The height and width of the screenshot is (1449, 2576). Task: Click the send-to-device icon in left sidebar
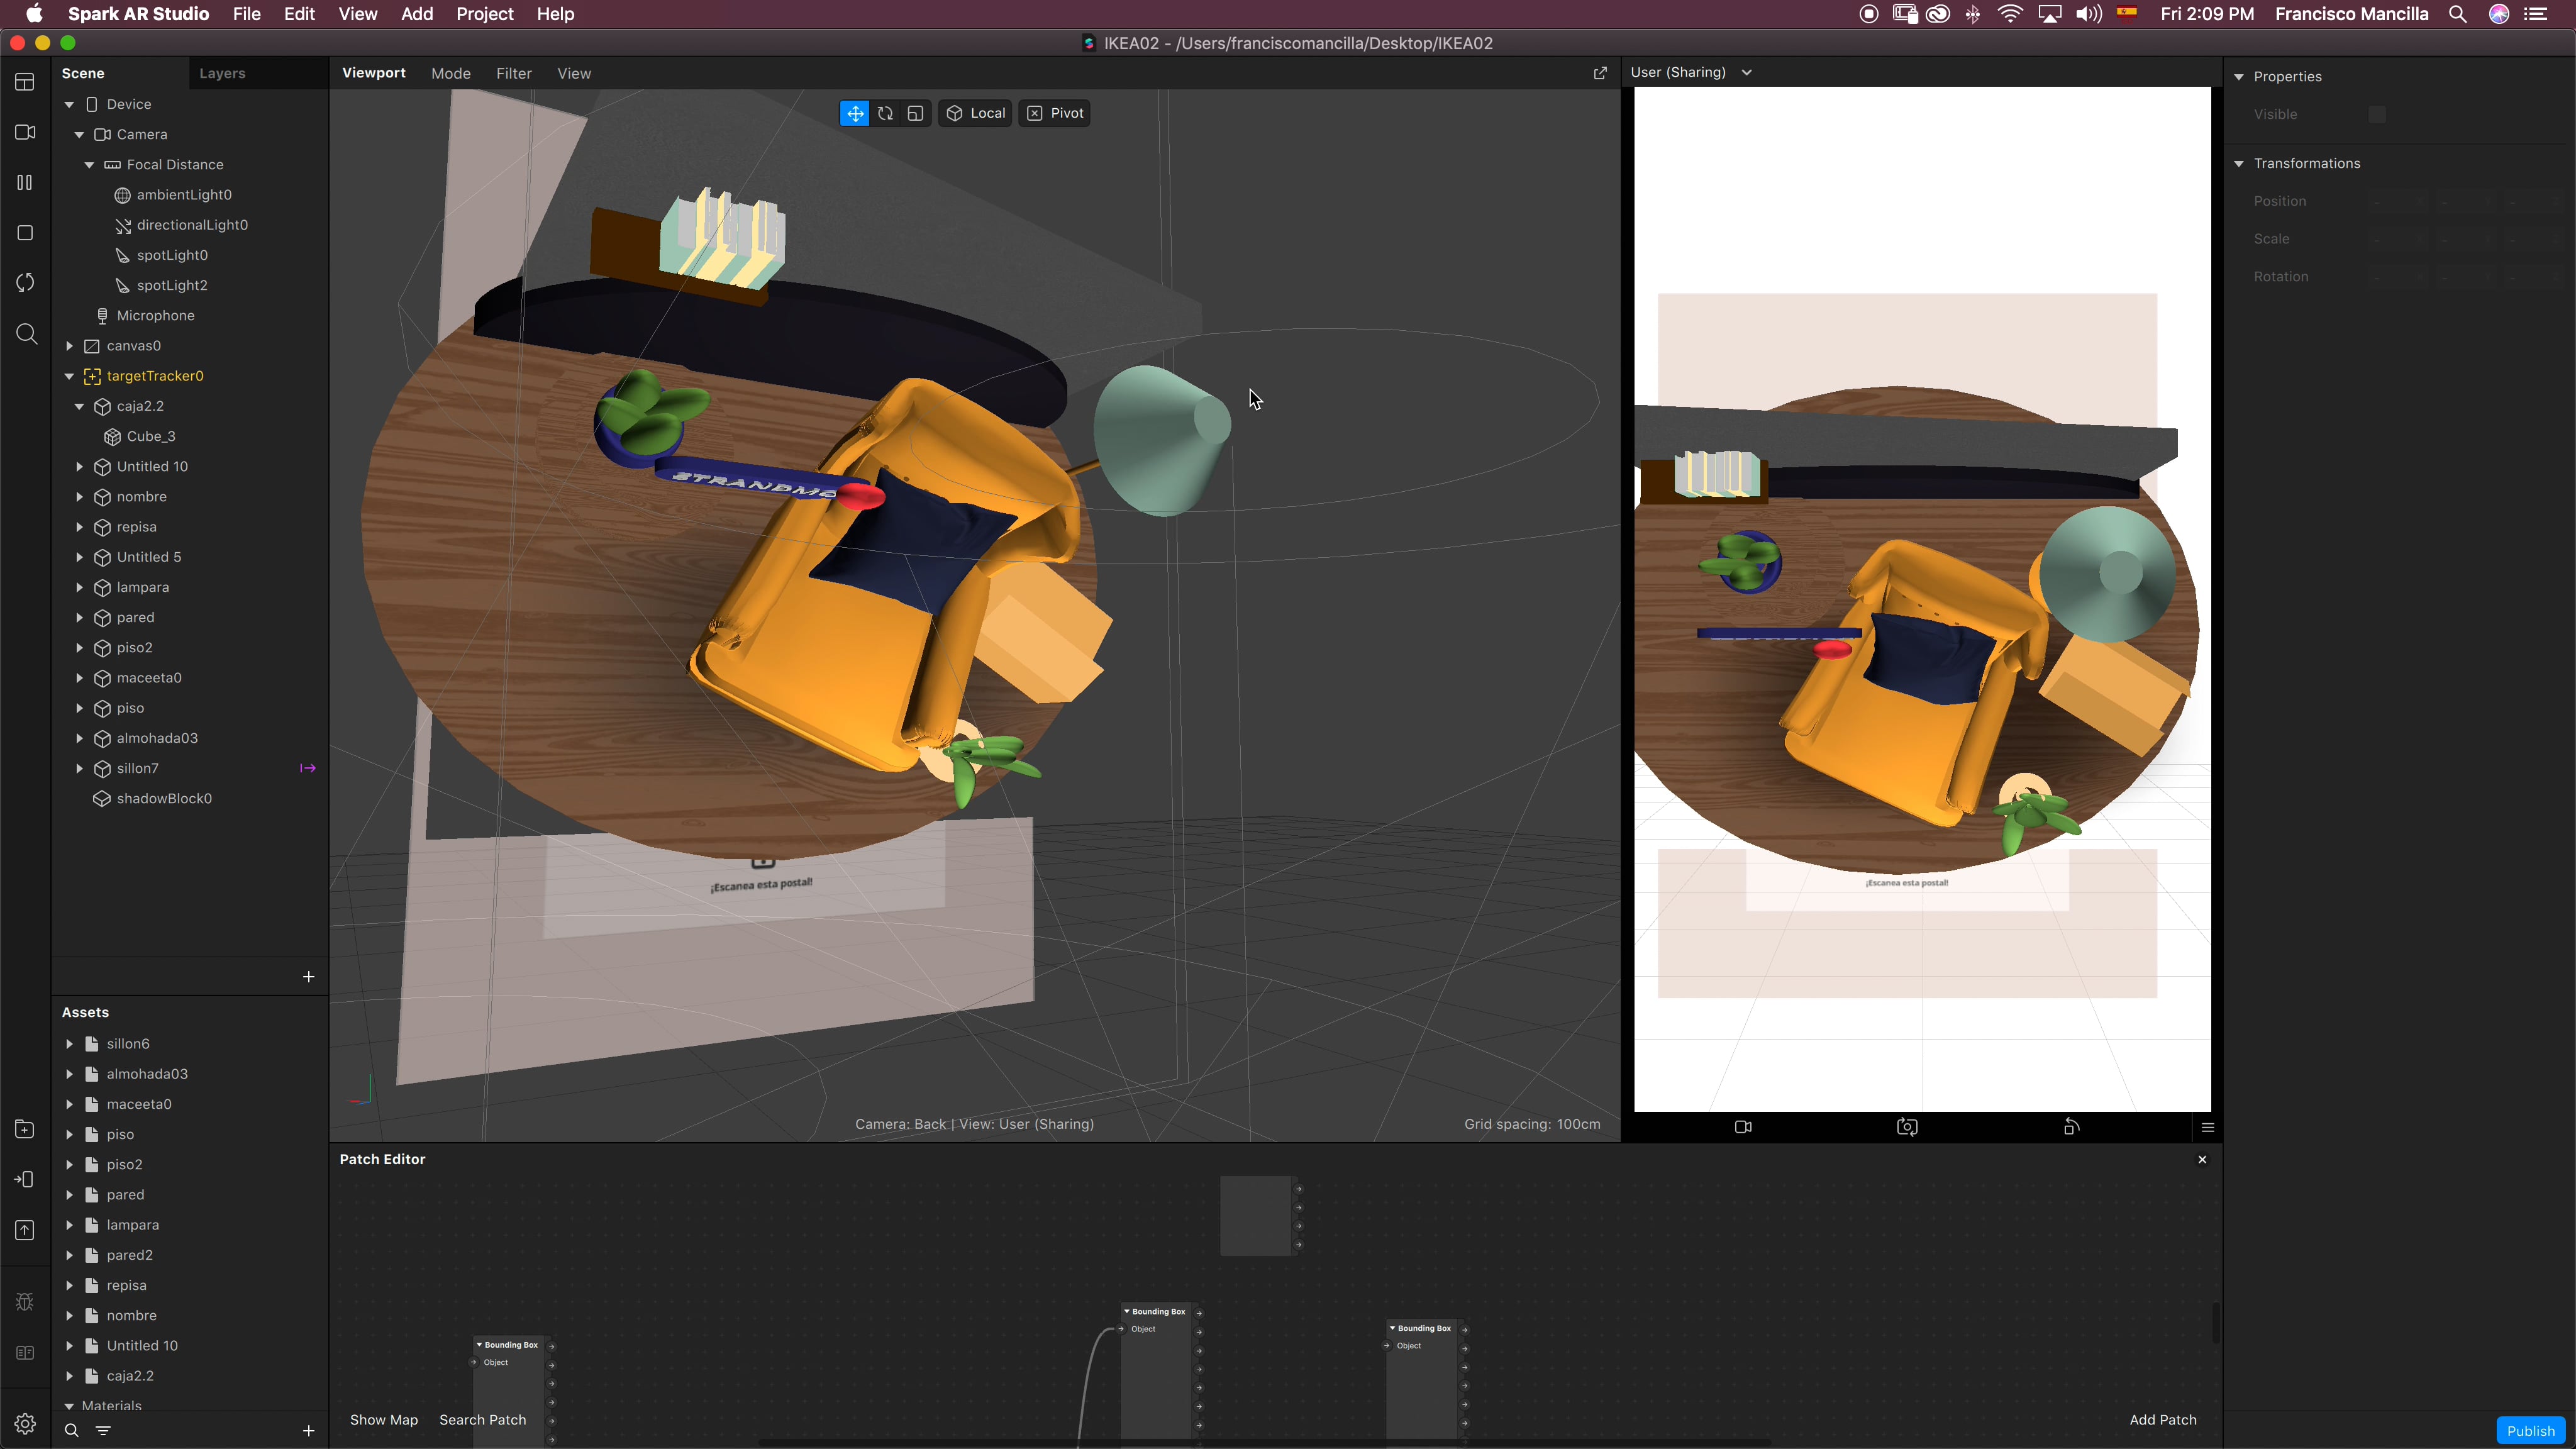25,1179
